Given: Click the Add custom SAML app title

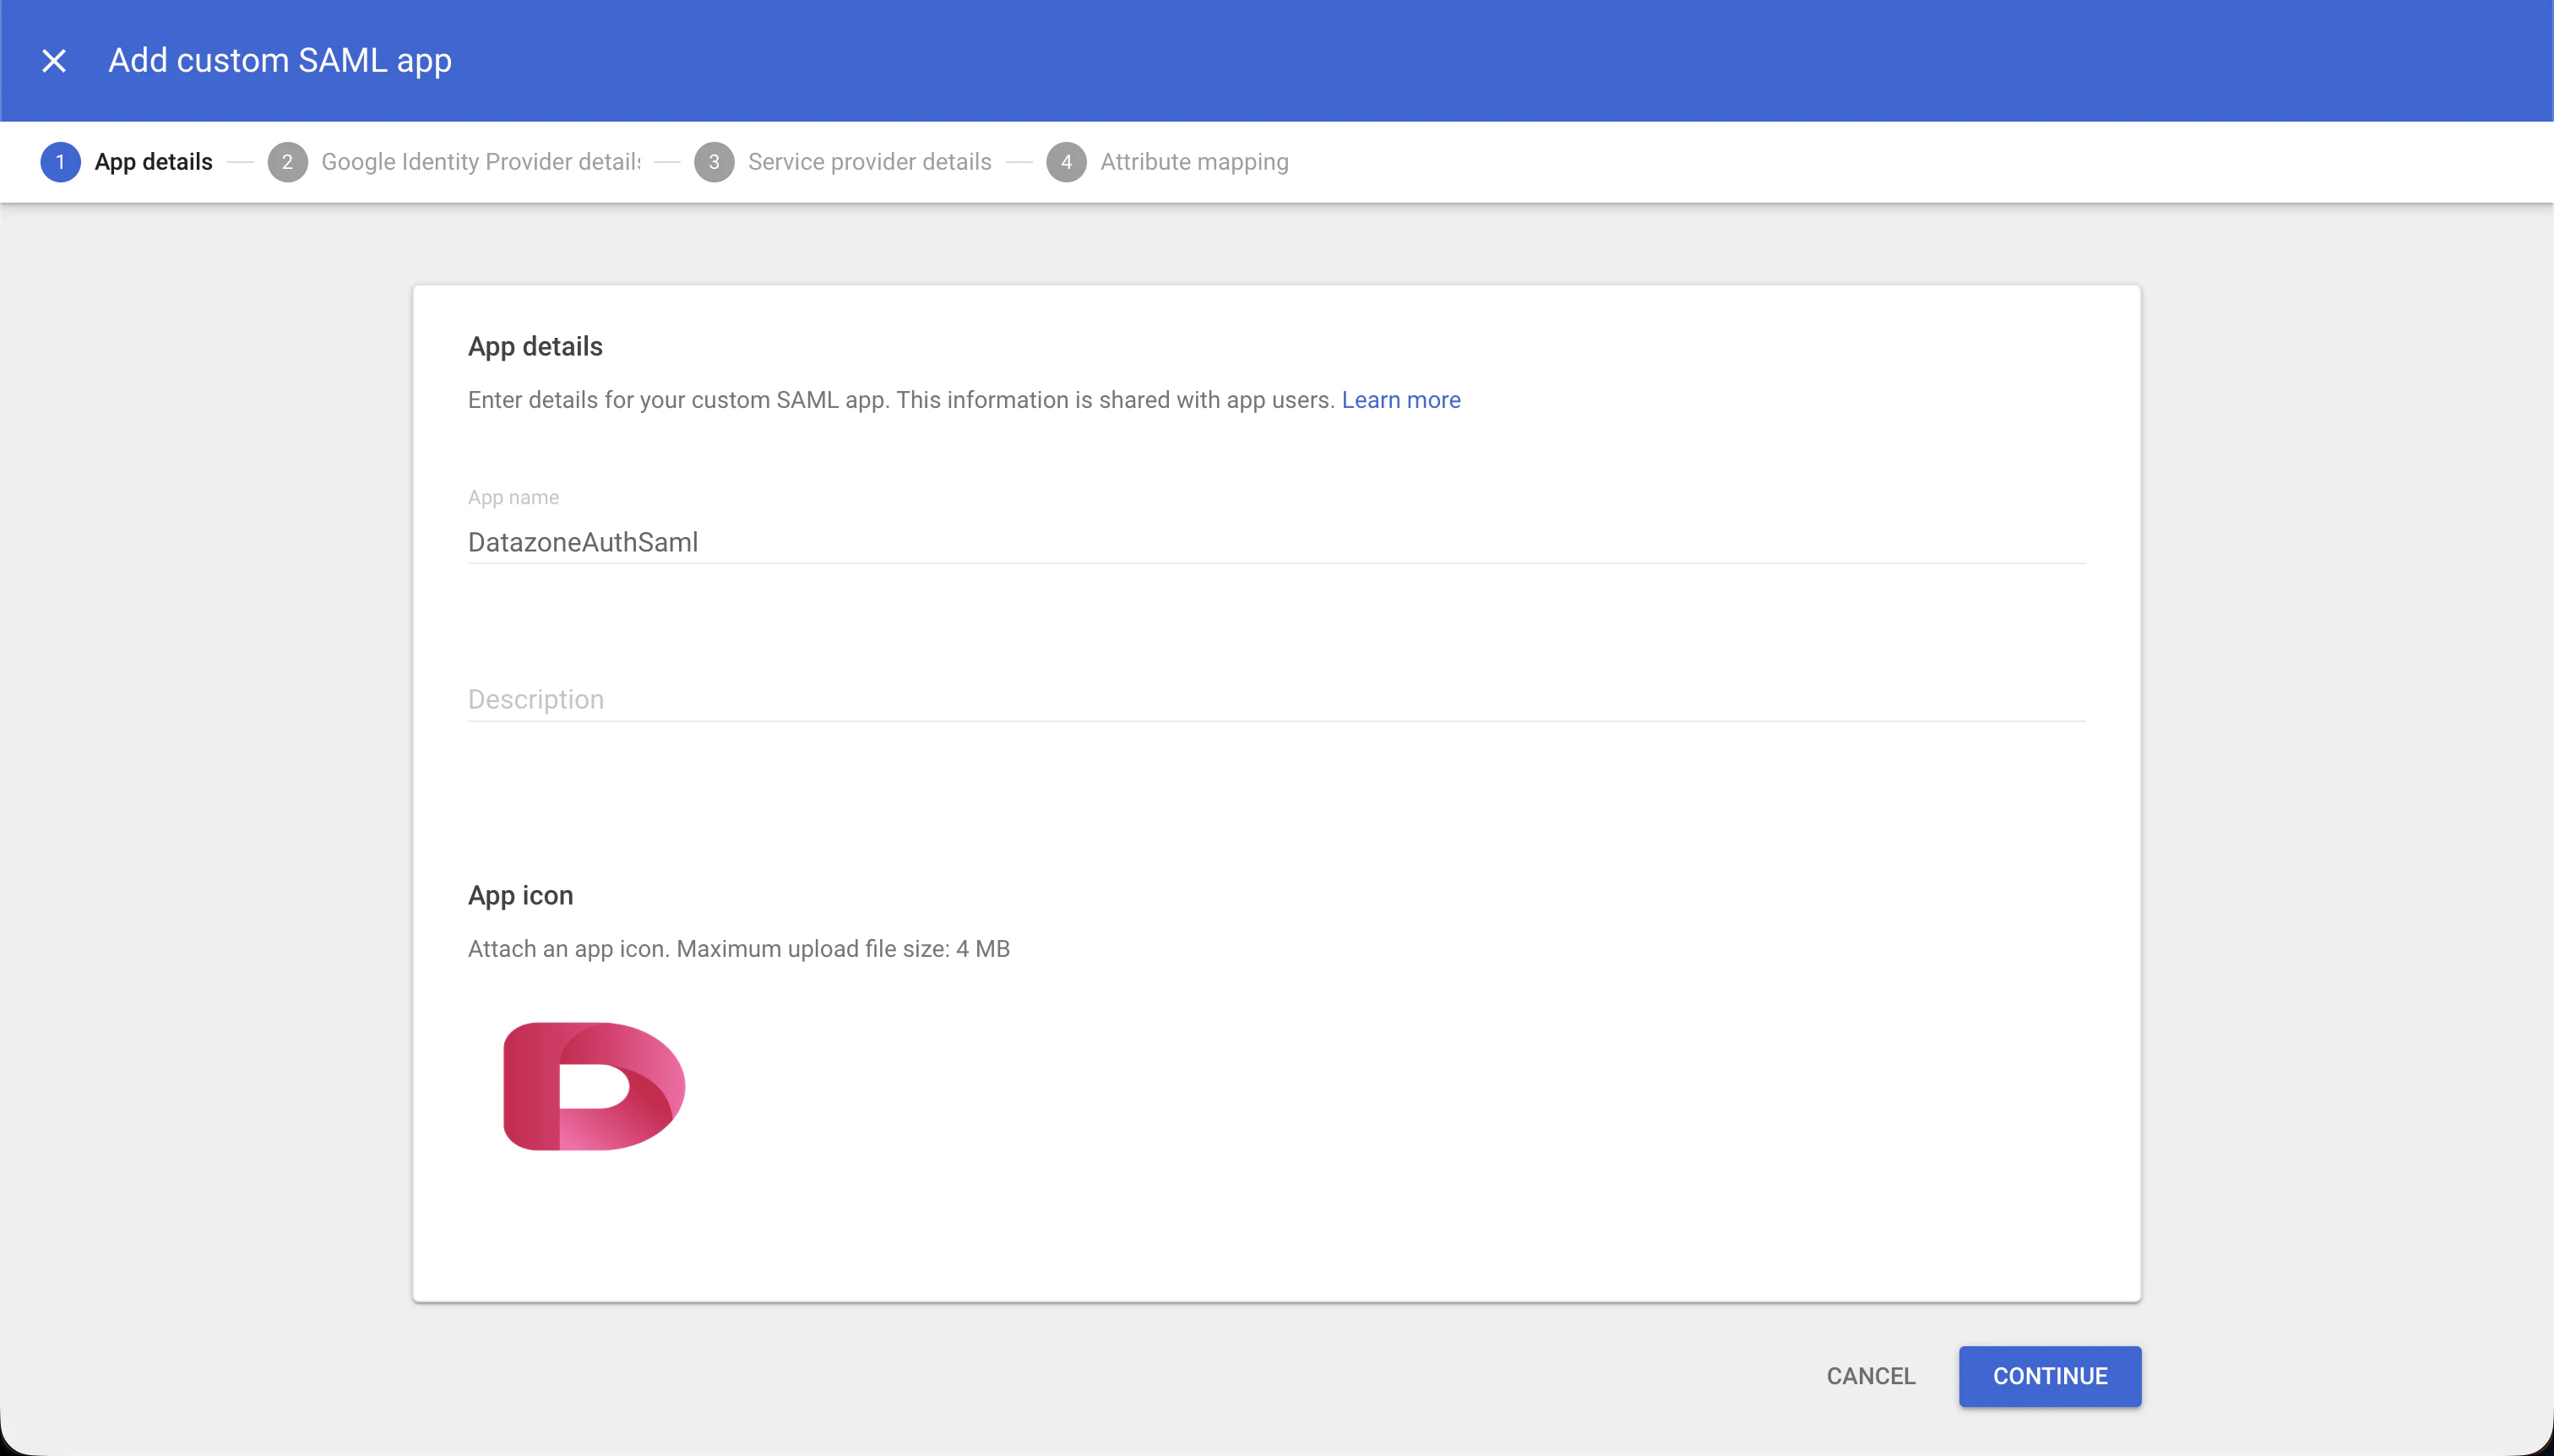Looking at the screenshot, I should coord(279,60).
